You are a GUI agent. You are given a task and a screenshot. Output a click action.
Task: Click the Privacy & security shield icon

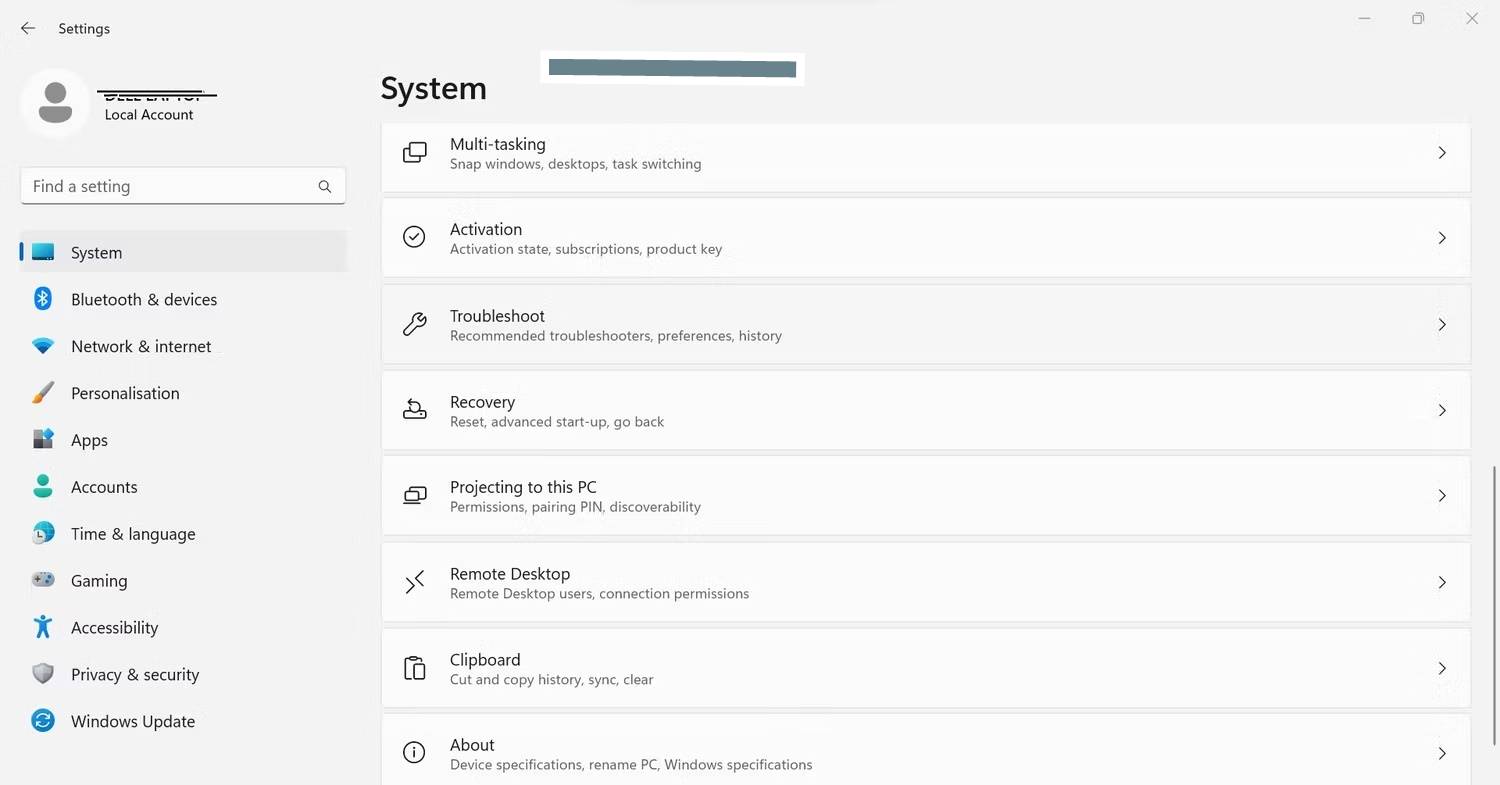click(x=43, y=674)
